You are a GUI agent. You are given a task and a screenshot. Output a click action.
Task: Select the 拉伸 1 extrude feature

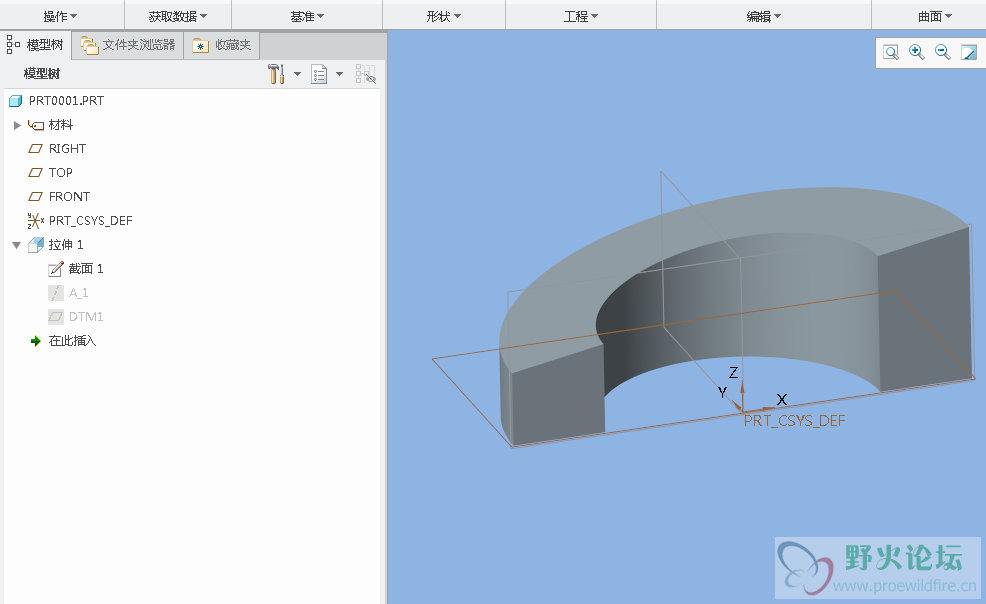click(66, 244)
